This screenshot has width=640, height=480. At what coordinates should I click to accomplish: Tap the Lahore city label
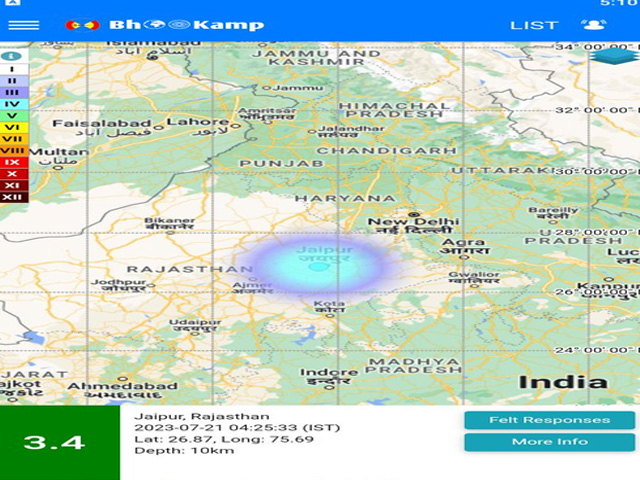(x=198, y=127)
